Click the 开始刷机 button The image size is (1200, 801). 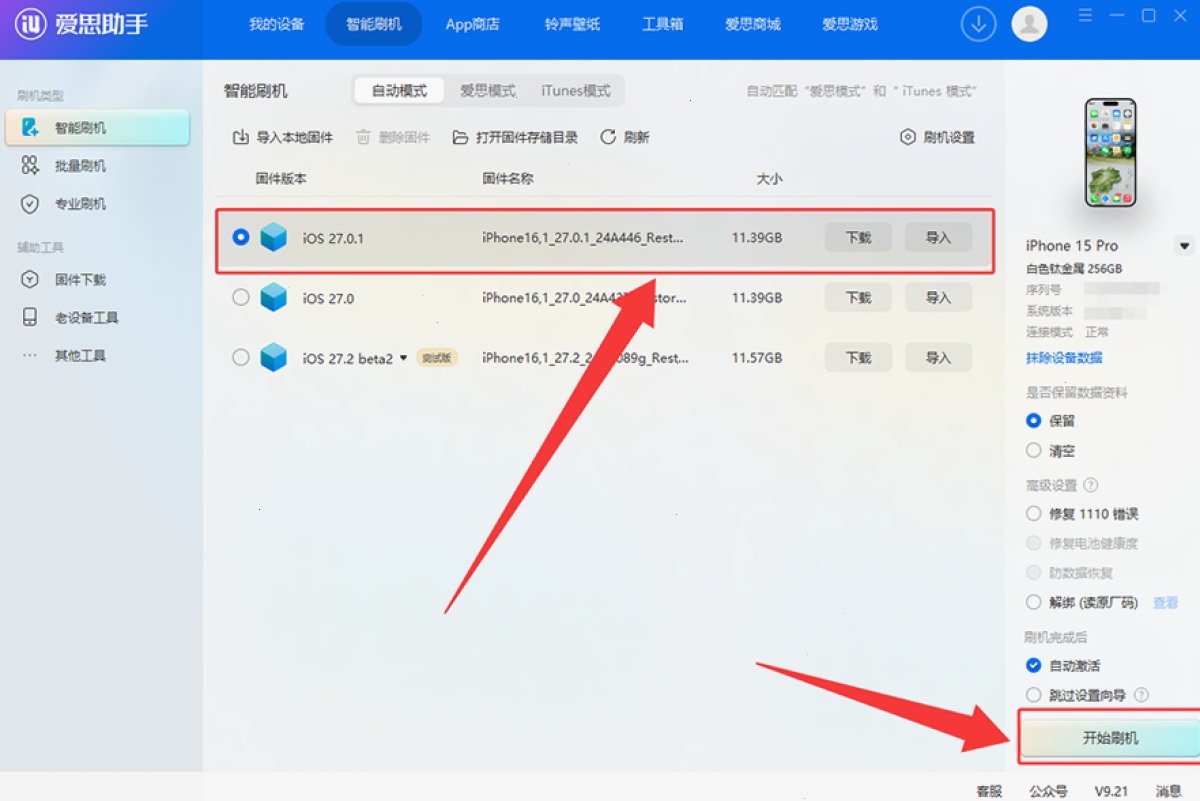coord(1110,738)
